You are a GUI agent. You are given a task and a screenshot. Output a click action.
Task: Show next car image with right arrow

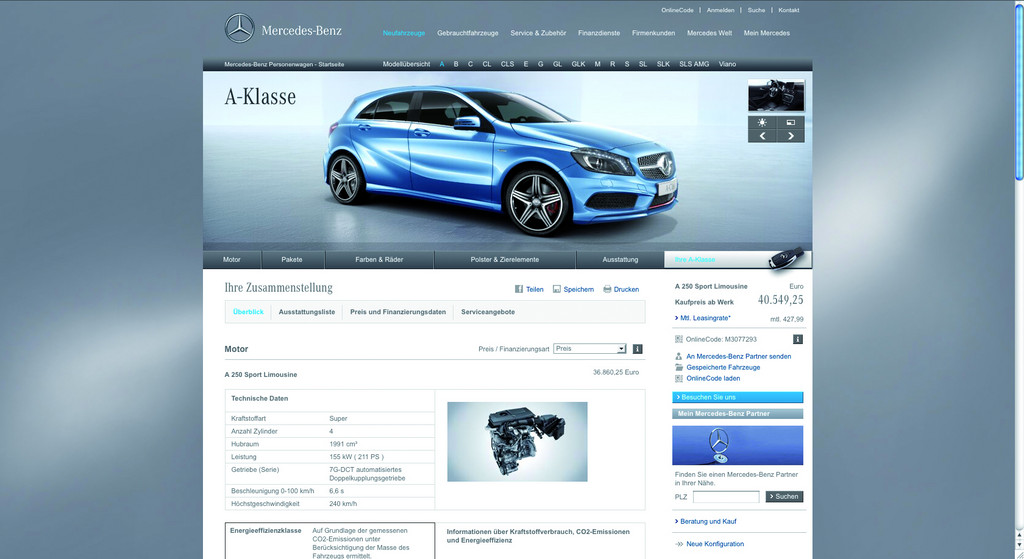click(x=791, y=136)
